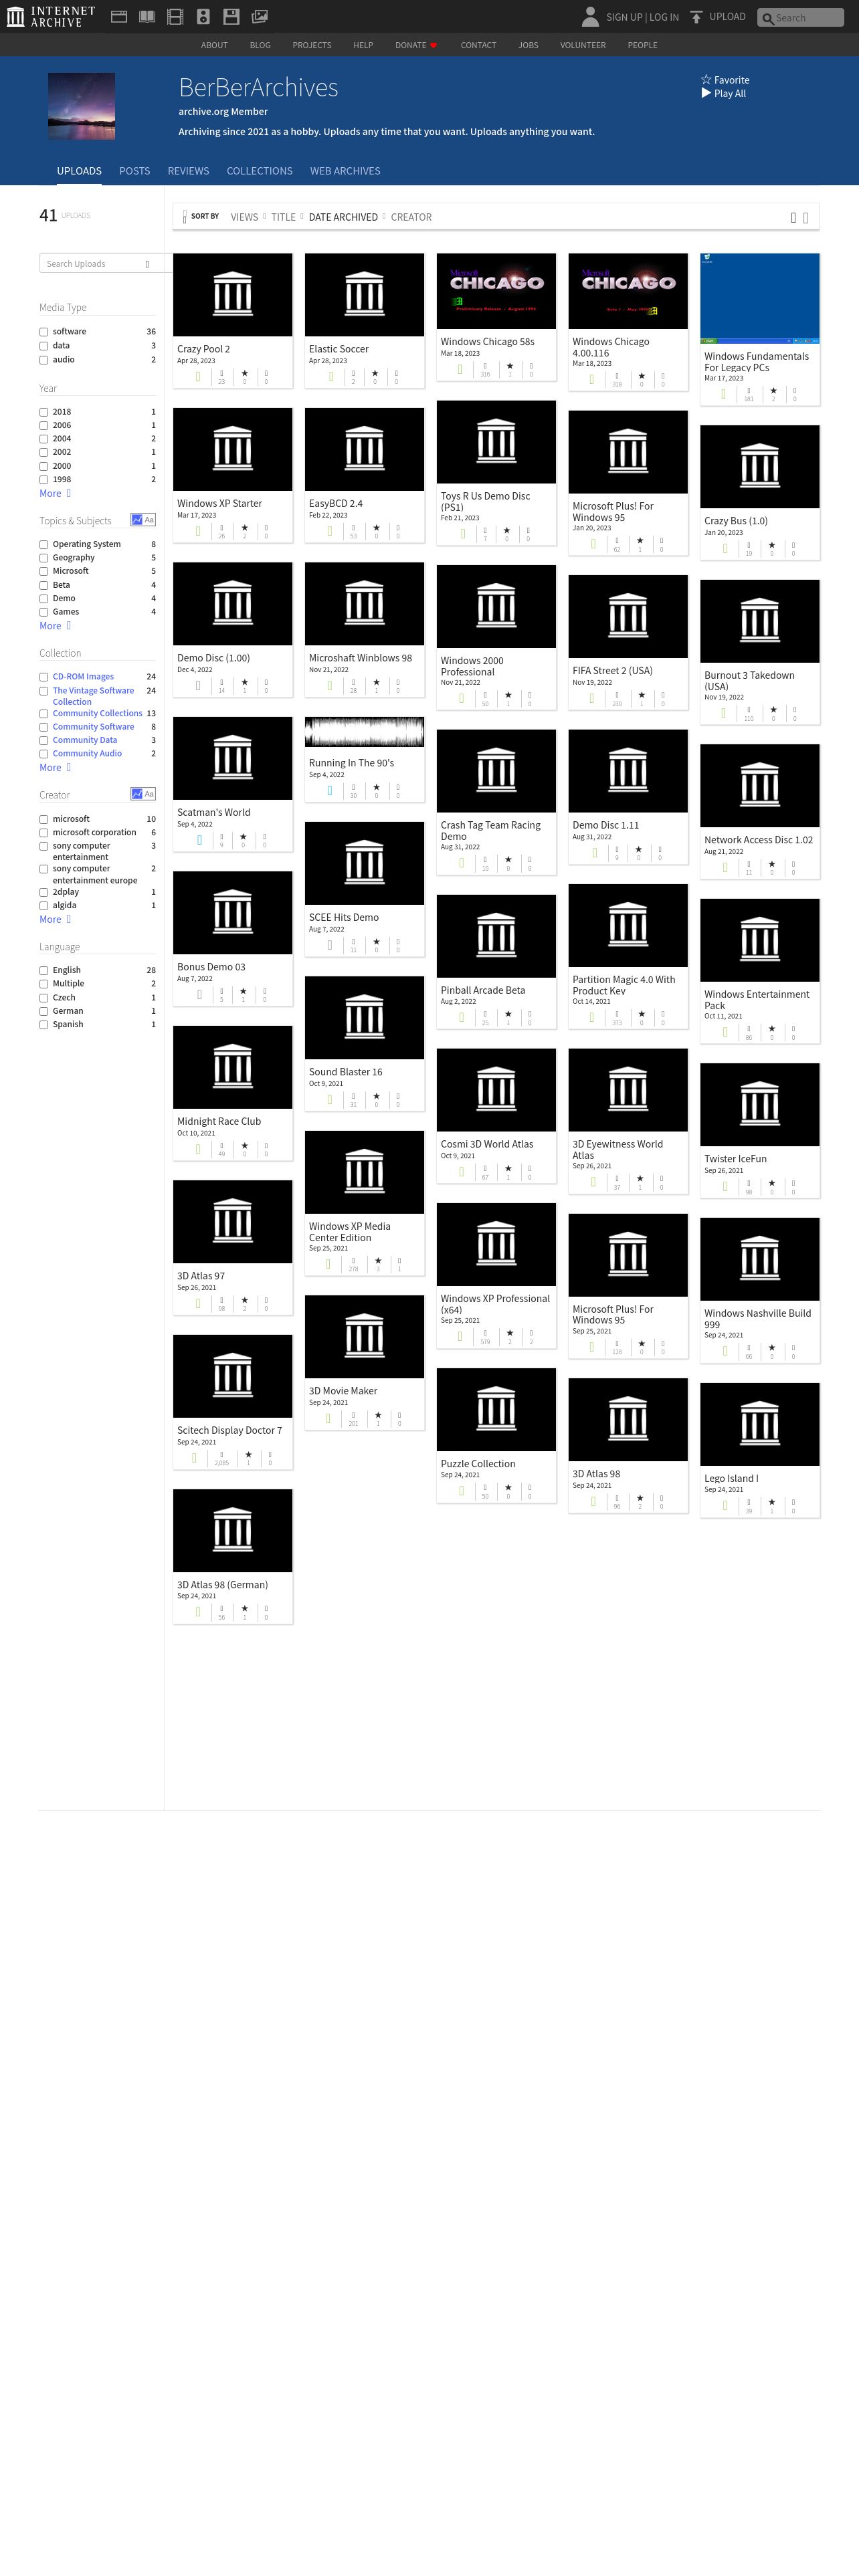This screenshot has width=859, height=2576.
Task: Sort uploads by Views
Action: click(244, 217)
